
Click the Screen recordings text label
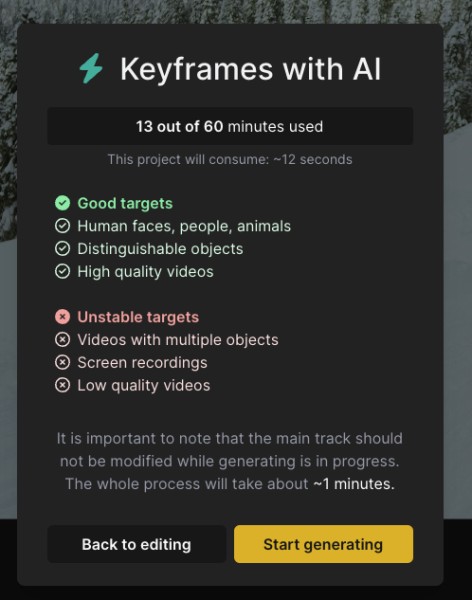pyautogui.click(x=142, y=363)
